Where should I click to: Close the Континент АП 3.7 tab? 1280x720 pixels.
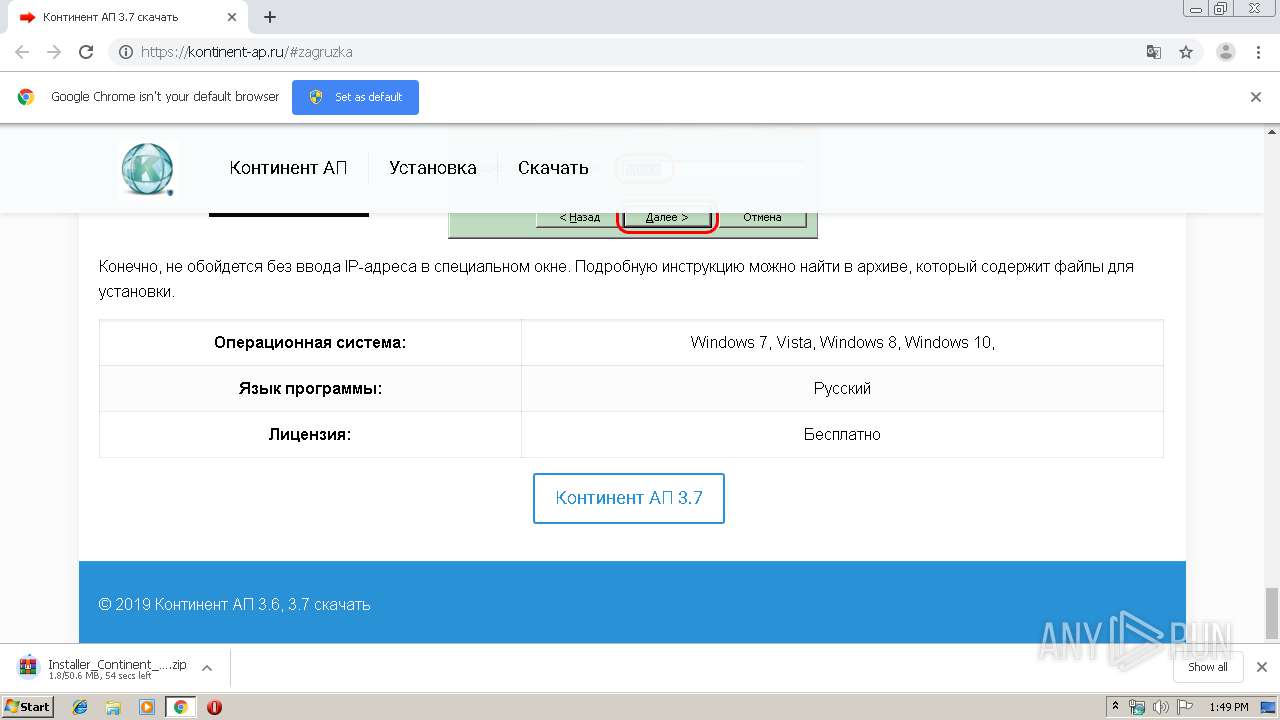(x=232, y=17)
